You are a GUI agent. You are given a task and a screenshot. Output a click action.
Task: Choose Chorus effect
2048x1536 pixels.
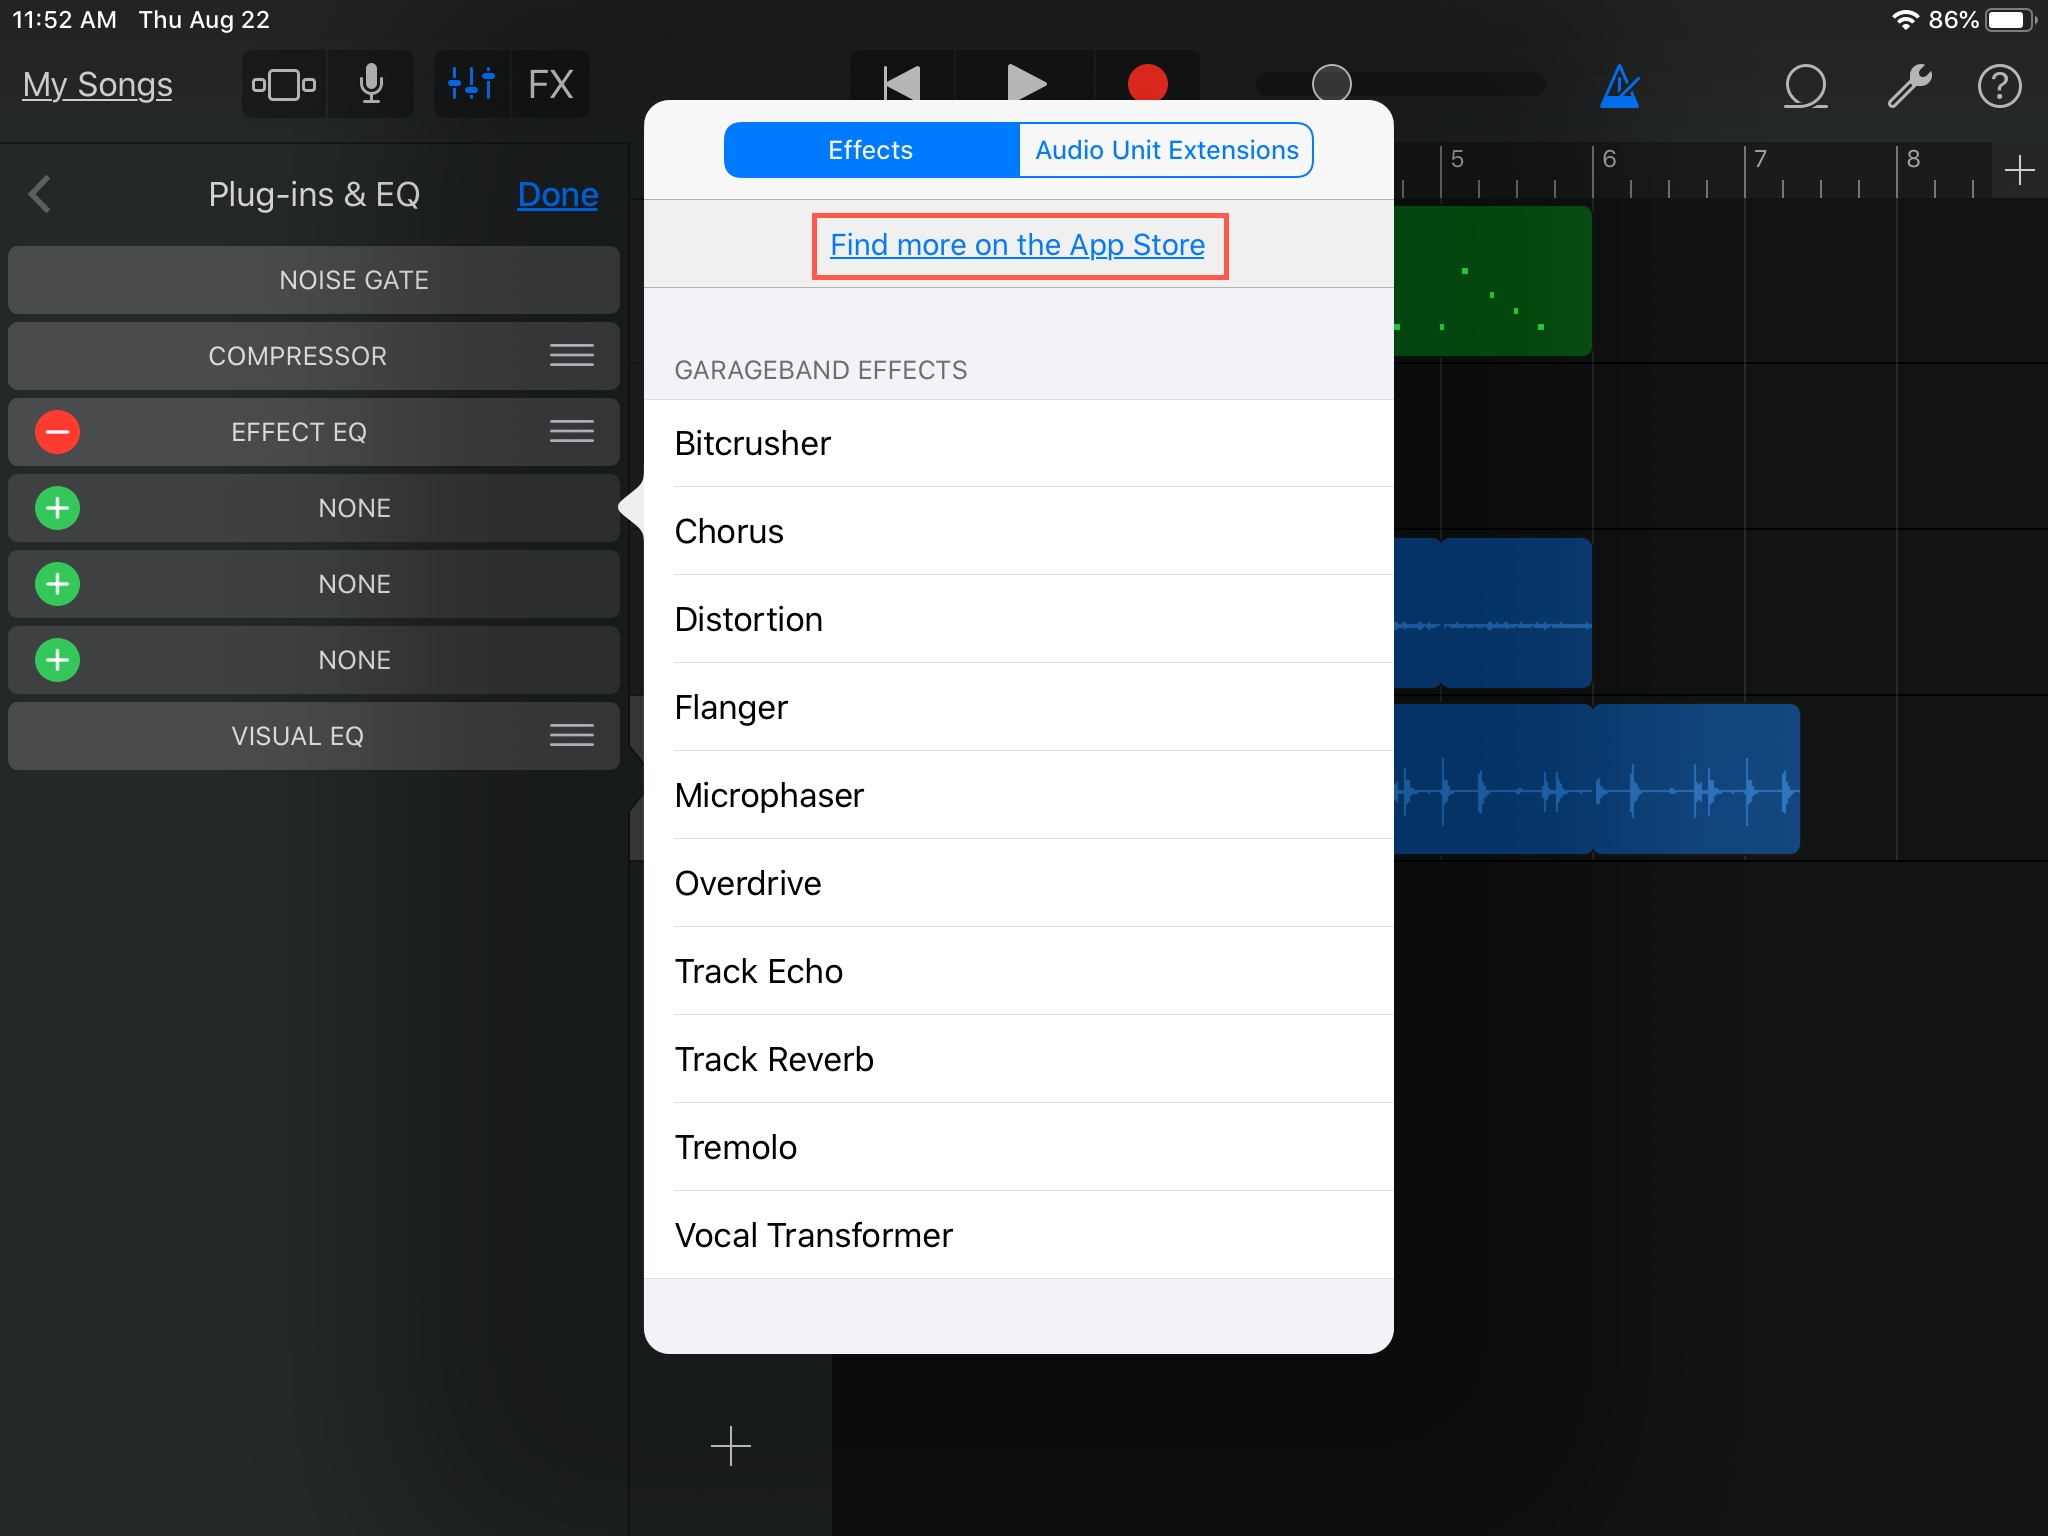1019,531
